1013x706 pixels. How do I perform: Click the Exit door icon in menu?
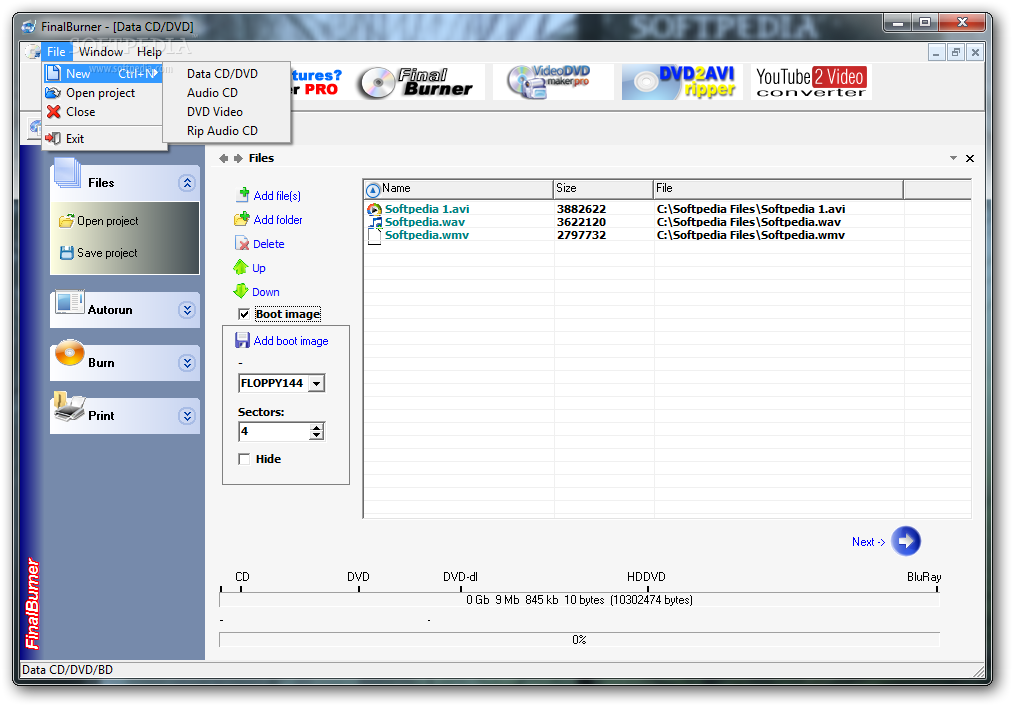point(53,138)
